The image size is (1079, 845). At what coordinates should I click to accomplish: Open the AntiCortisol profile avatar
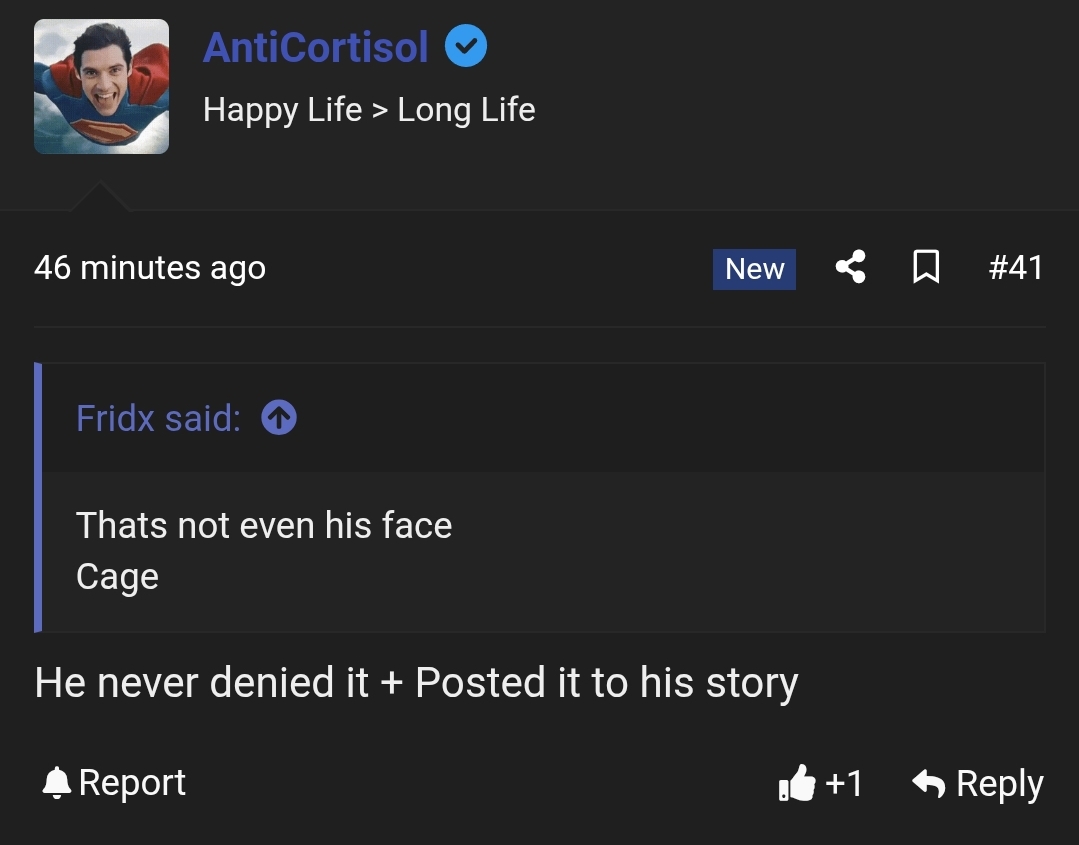click(101, 87)
